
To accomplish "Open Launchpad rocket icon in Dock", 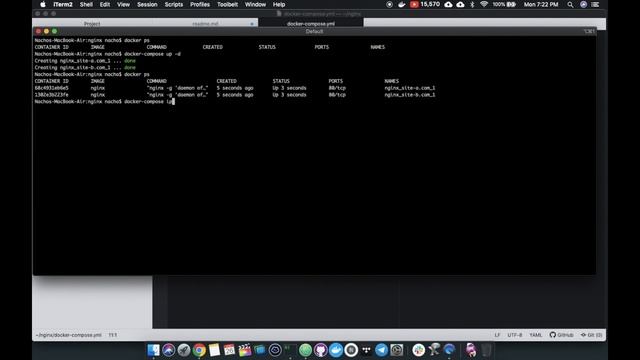I will coord(184,350).
